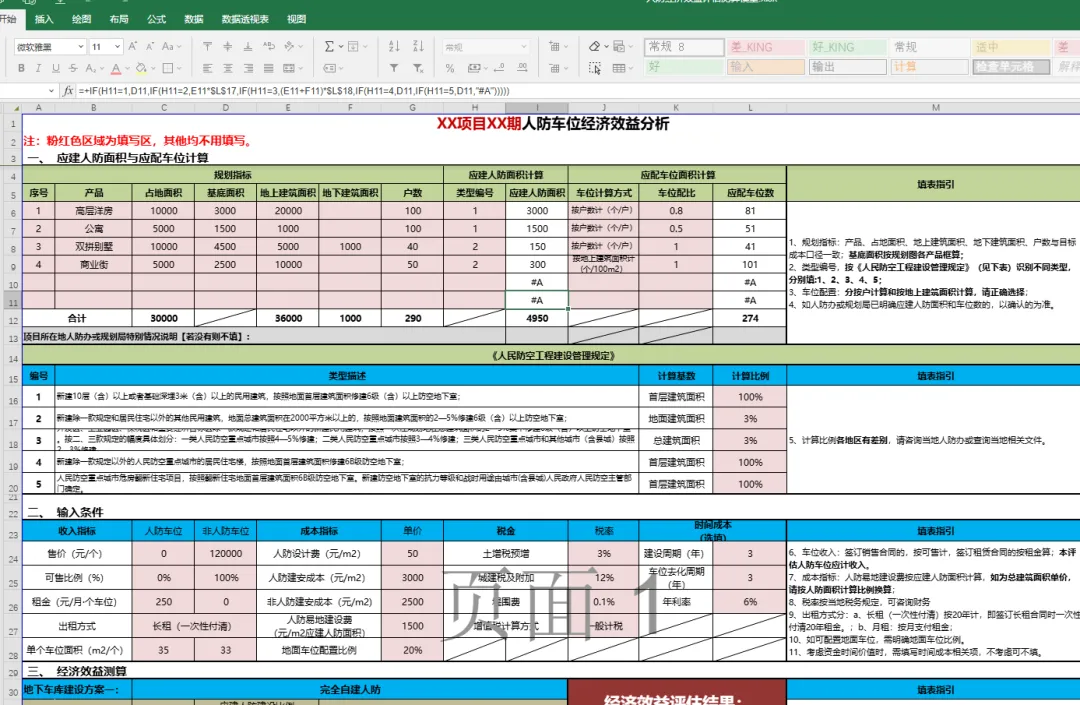Open the name box dropdown arrow
The height and width of the screenshot is (705, 1080).
(52, 90)
